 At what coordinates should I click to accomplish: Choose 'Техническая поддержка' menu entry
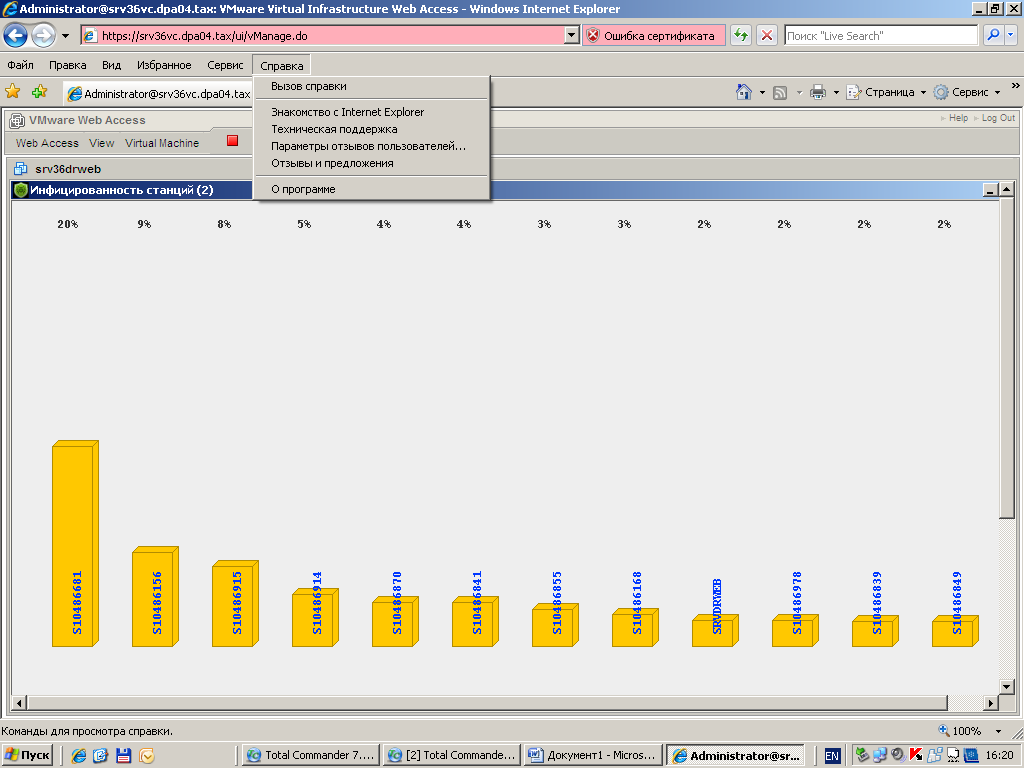334,129
